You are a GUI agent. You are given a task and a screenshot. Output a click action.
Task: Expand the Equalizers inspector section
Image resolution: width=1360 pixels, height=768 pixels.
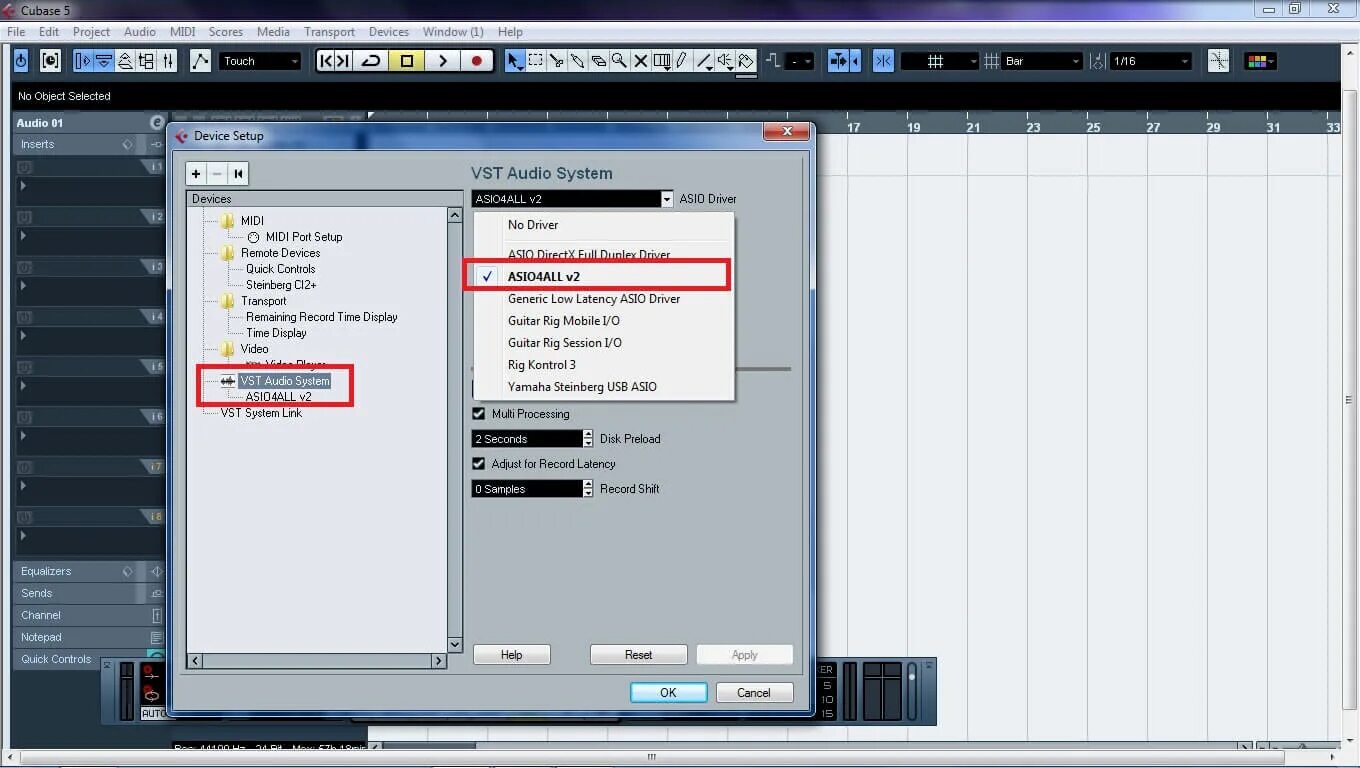[x=46, y=571]
